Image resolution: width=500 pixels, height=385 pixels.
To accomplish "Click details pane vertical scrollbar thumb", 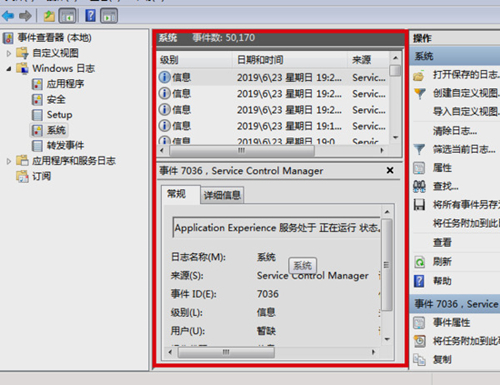I will point(387,265).
